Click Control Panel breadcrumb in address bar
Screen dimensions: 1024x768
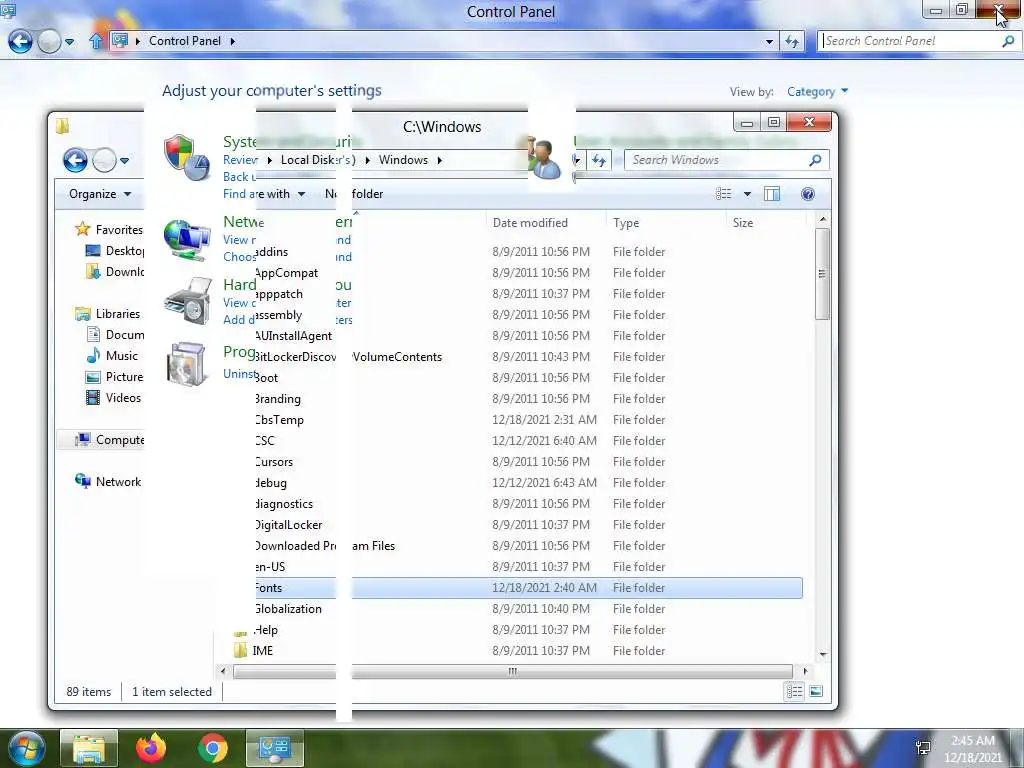coord(185,41)
